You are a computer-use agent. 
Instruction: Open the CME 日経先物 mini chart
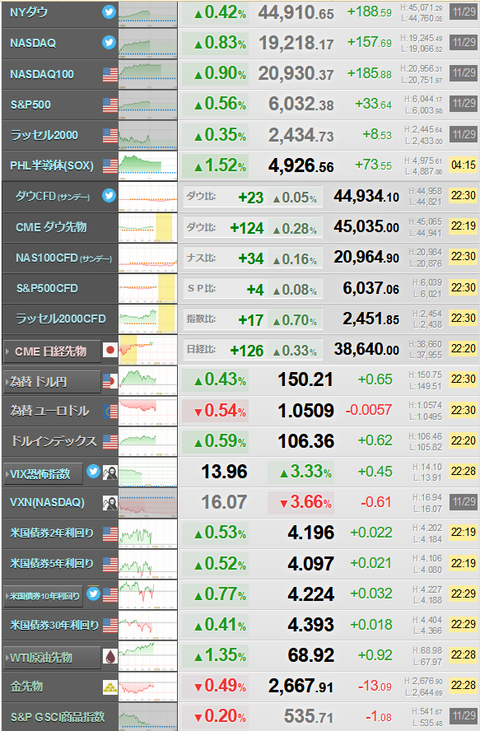coord(148,350)
